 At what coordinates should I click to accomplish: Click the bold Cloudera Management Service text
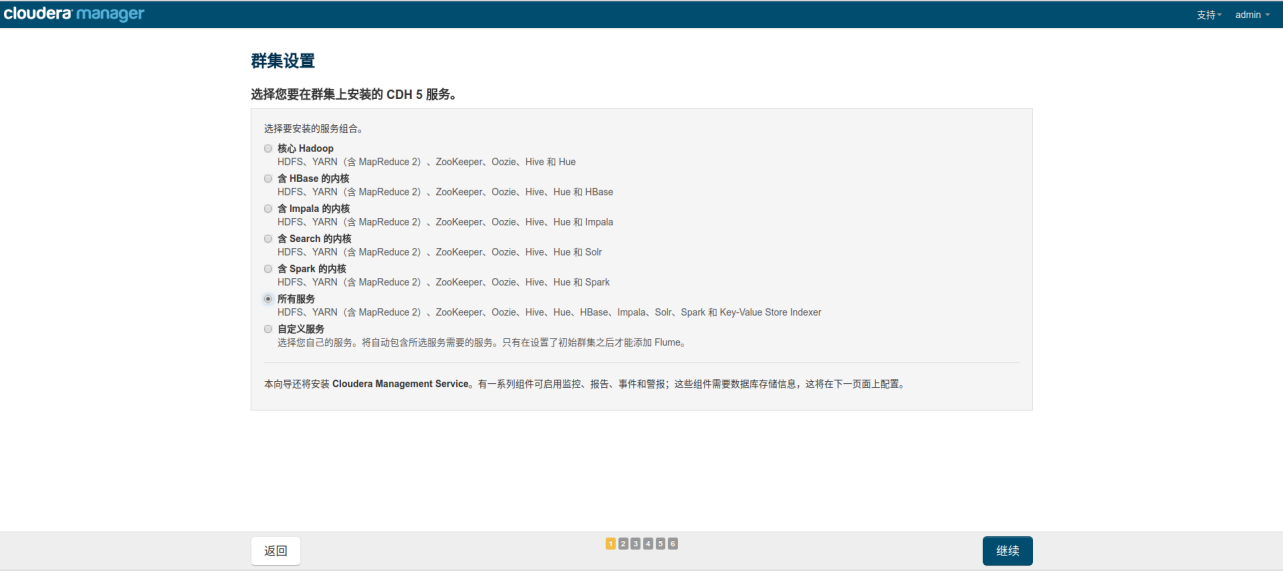pos(400,384)
